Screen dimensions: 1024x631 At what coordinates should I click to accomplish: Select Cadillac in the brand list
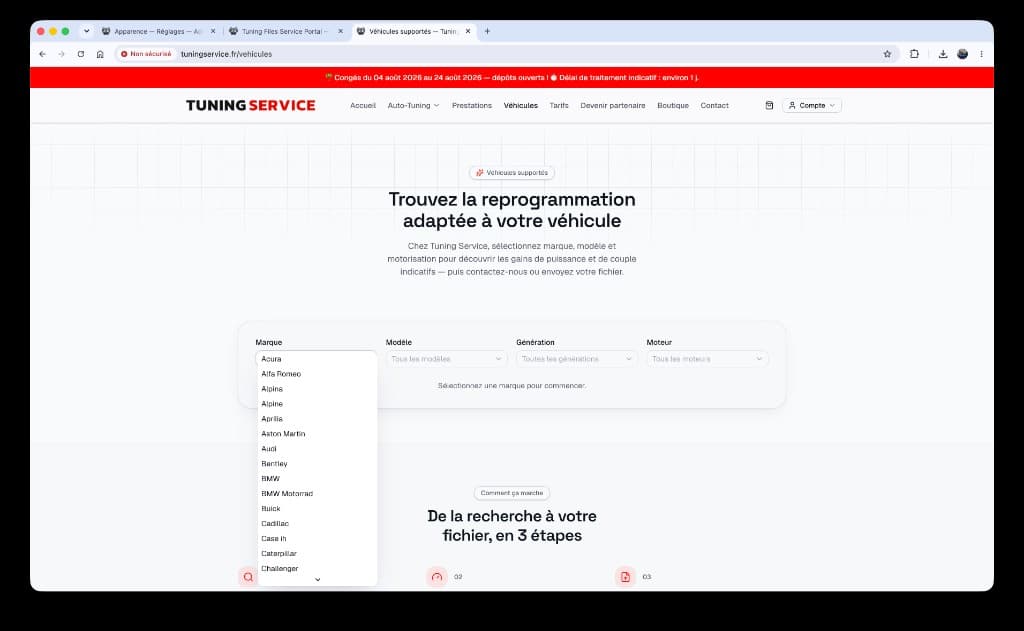click(317, 524)
